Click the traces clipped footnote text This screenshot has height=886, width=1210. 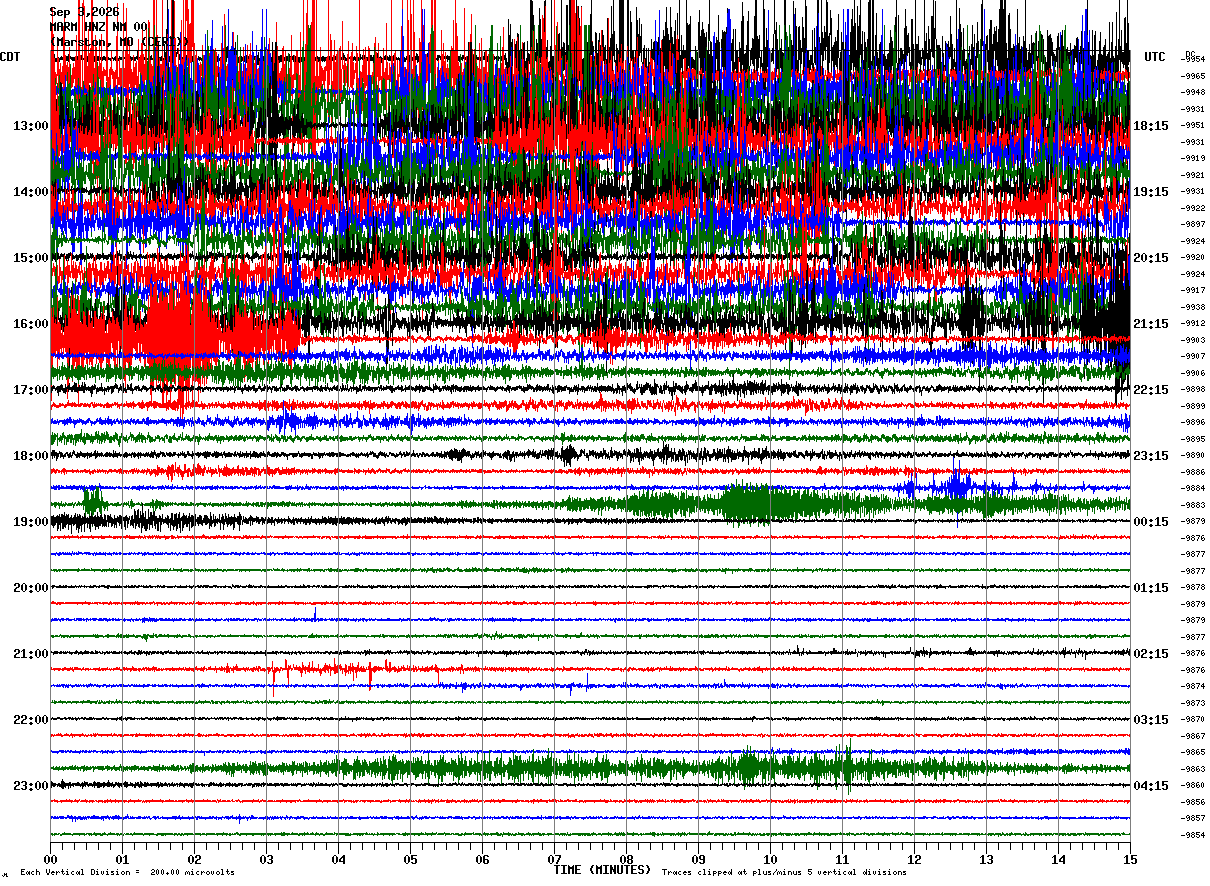pos(784,872)
